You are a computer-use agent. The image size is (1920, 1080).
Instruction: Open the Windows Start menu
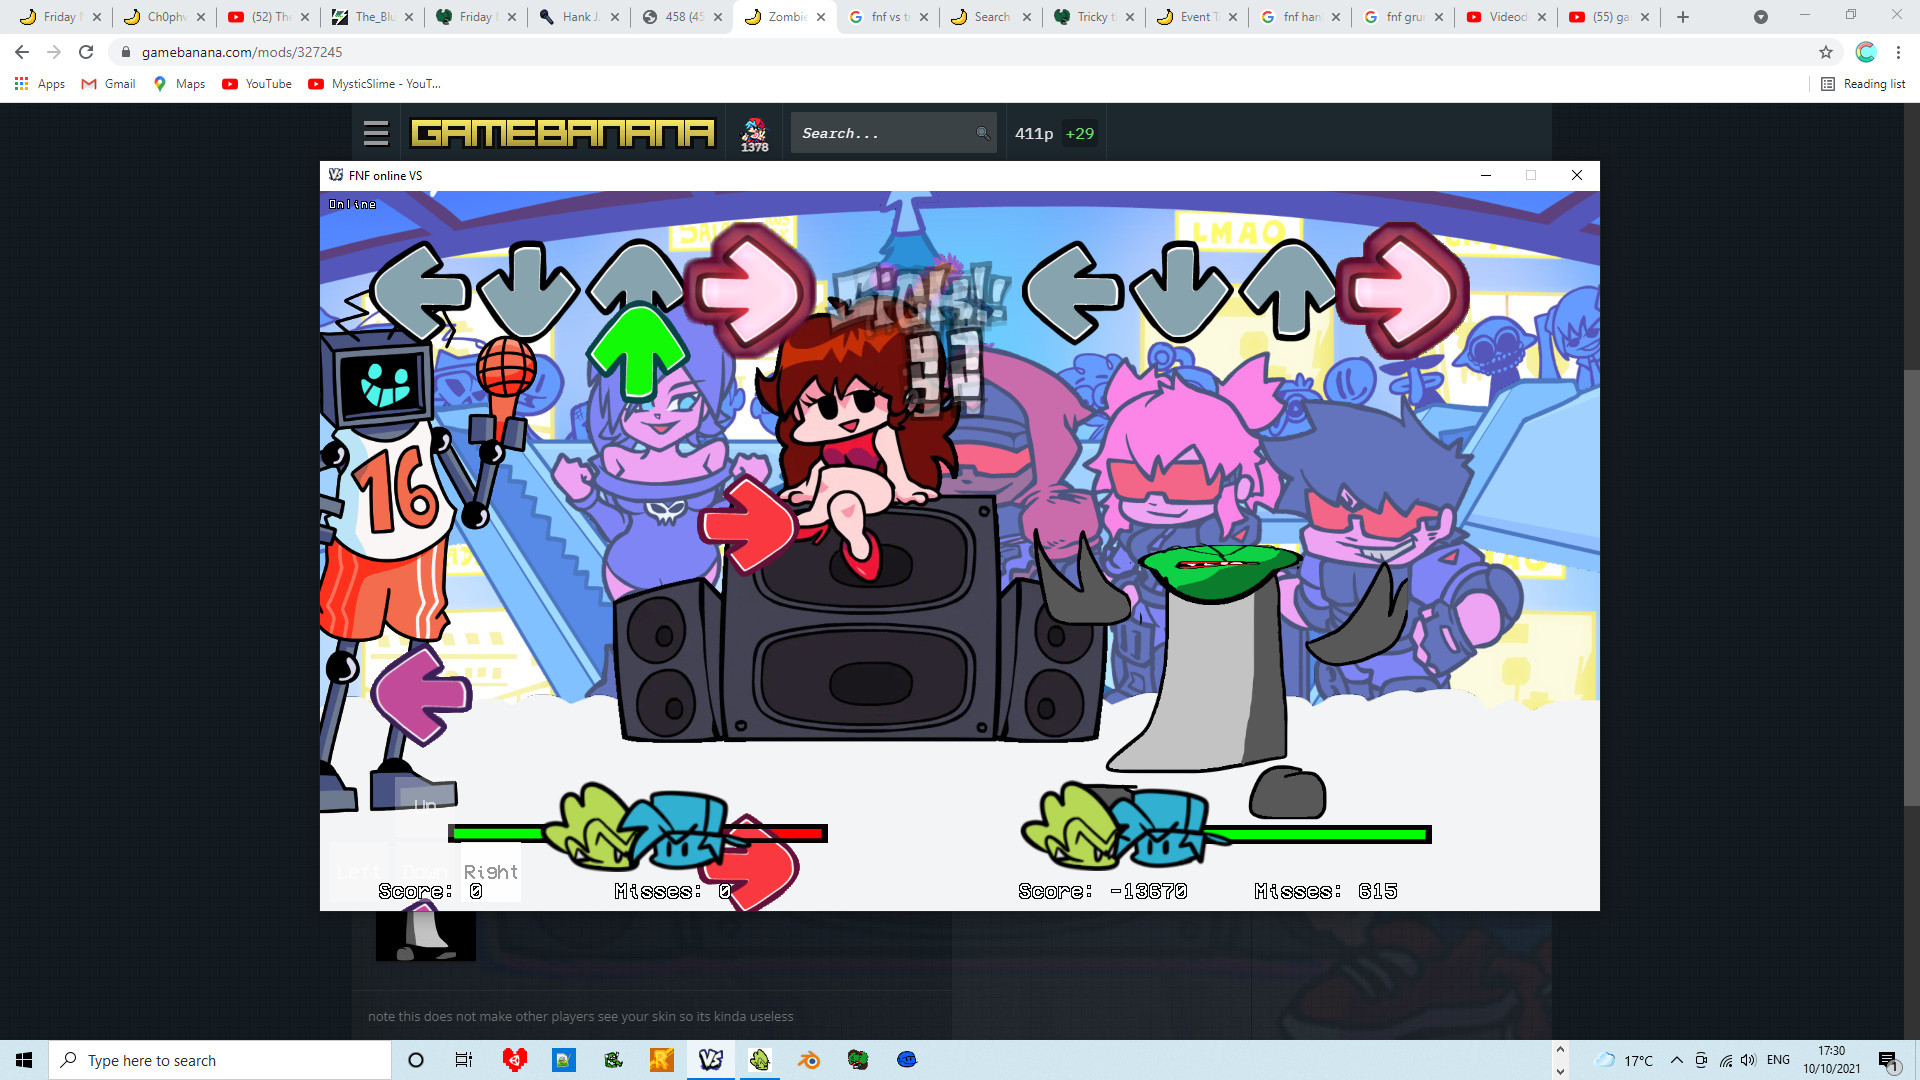coord(24,1060)
